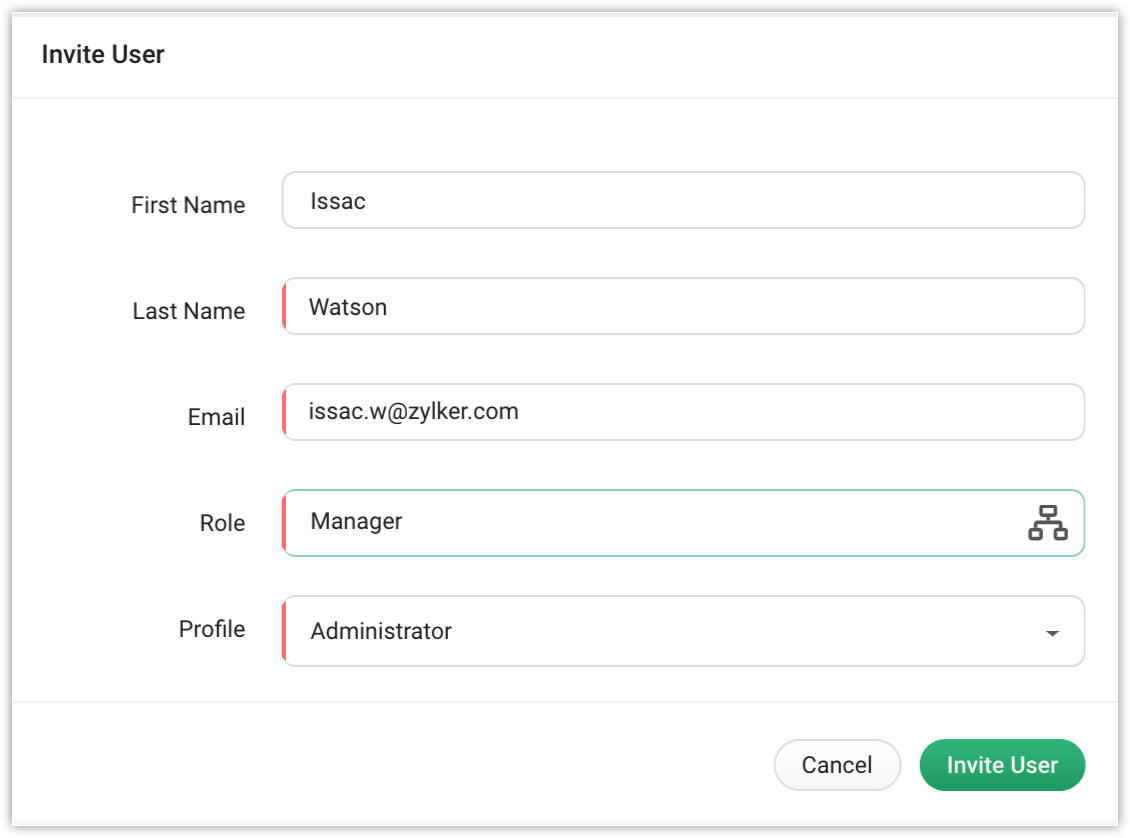Screen dimensions: 1130x838
Task: Click the Email label text
Action: point(216,417)
